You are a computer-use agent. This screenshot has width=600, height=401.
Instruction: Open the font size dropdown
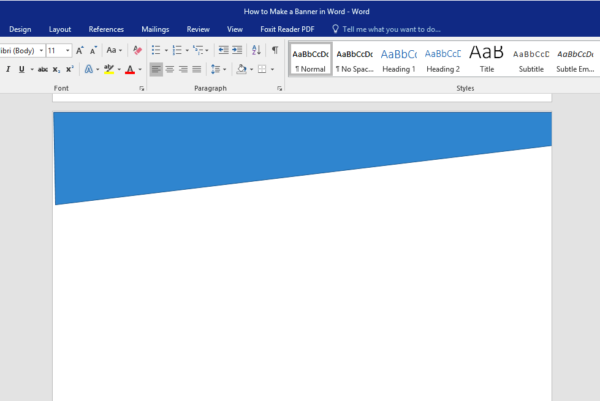(68, 51)
